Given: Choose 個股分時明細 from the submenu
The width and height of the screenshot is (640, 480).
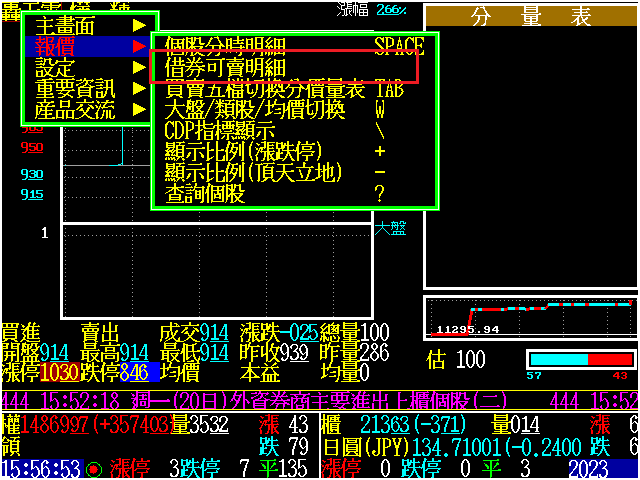Looking at the screenshot, I should click(238, 46).
